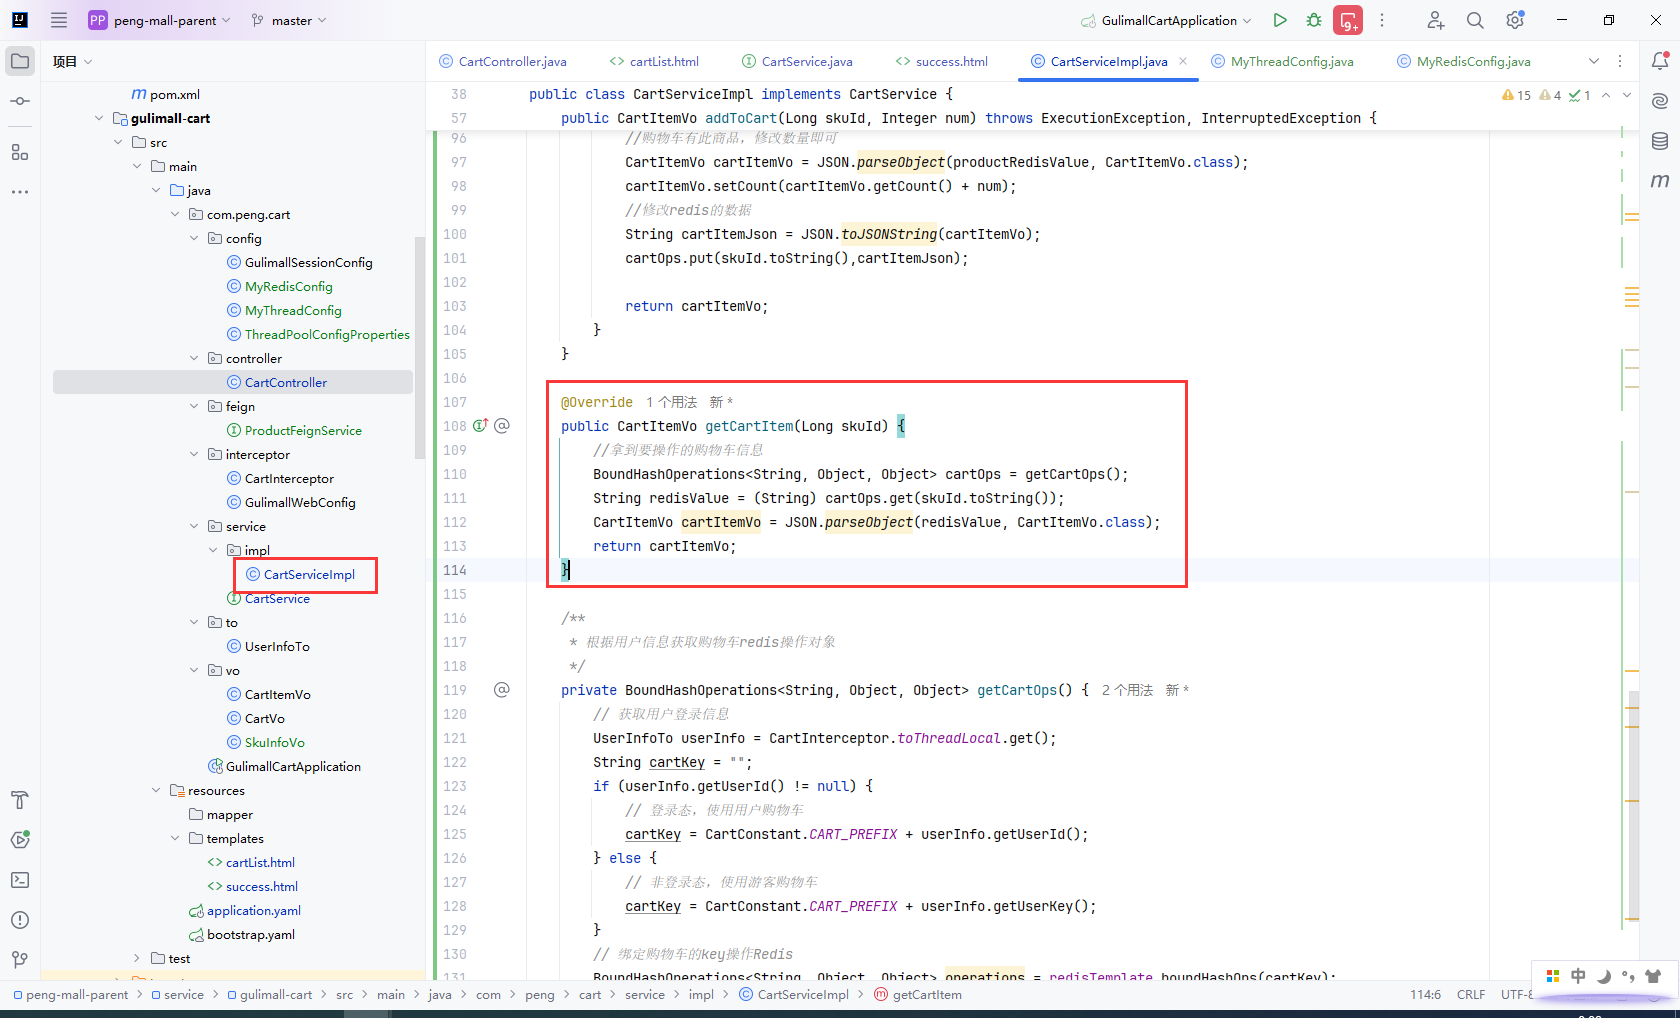Open the Problems tool window icon
This screenshot has height=1018, width=1680.
[20, 920]
